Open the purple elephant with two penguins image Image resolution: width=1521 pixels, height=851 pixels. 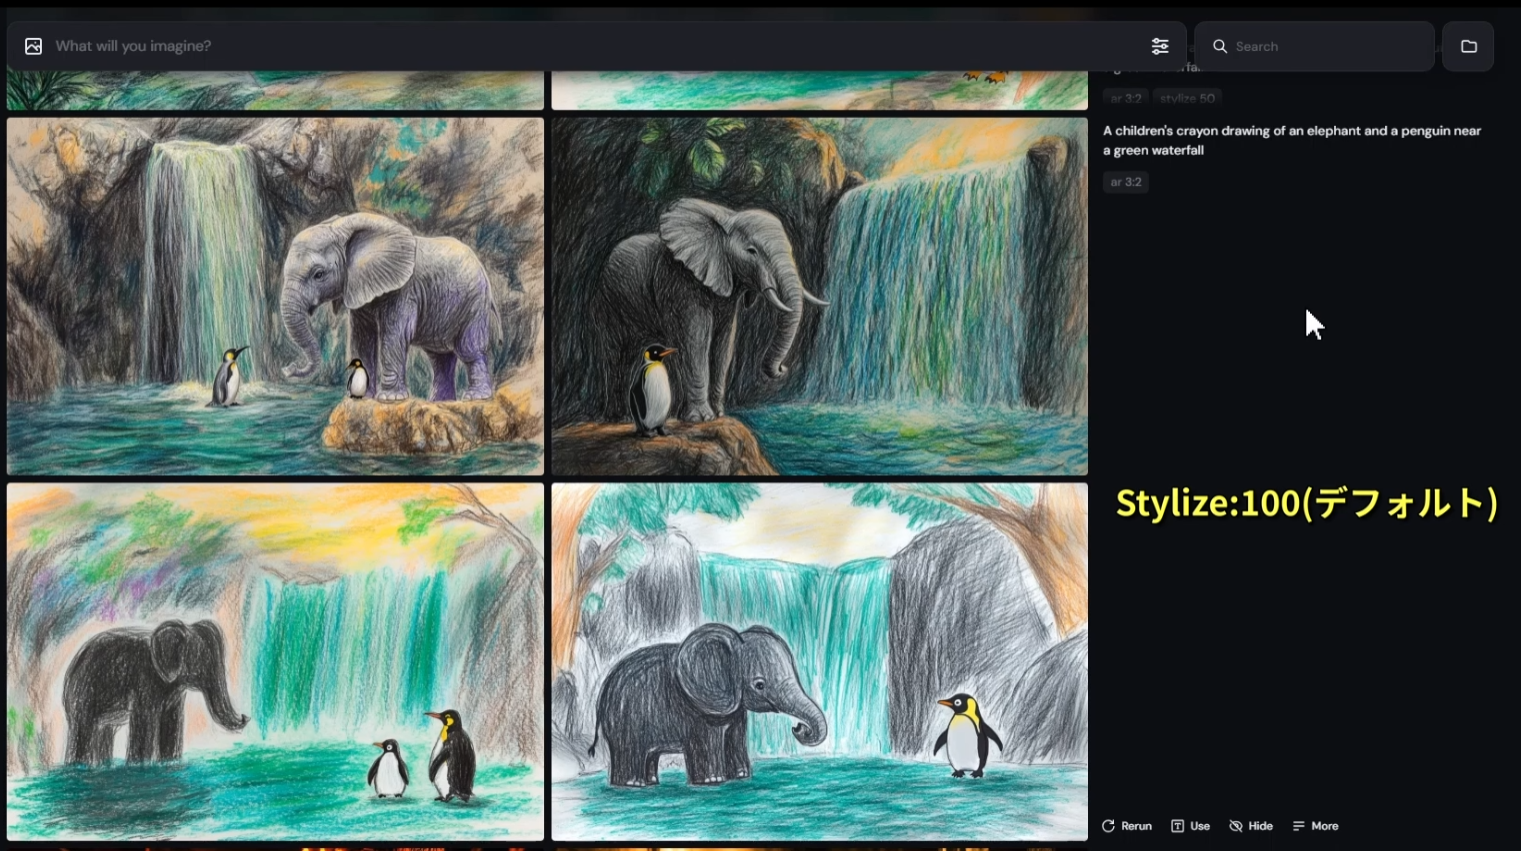tap(275, 296)
